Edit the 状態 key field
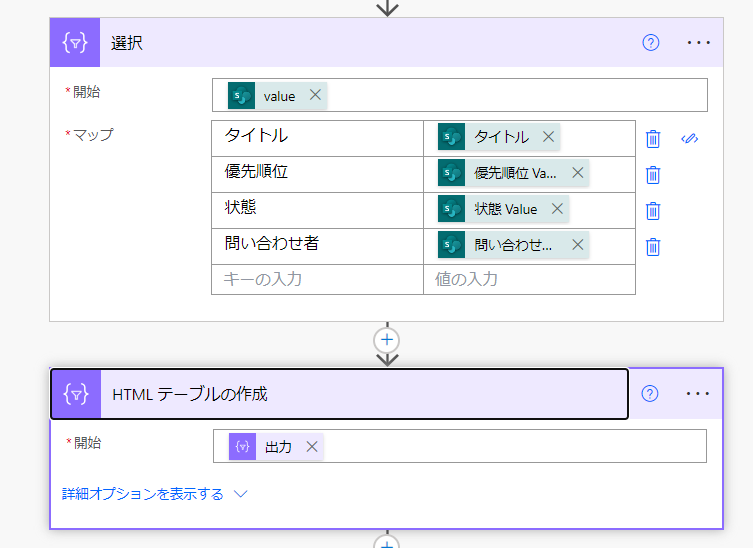Screen dimensions: 753x548 pyautogui.click(x=317, y=210)
